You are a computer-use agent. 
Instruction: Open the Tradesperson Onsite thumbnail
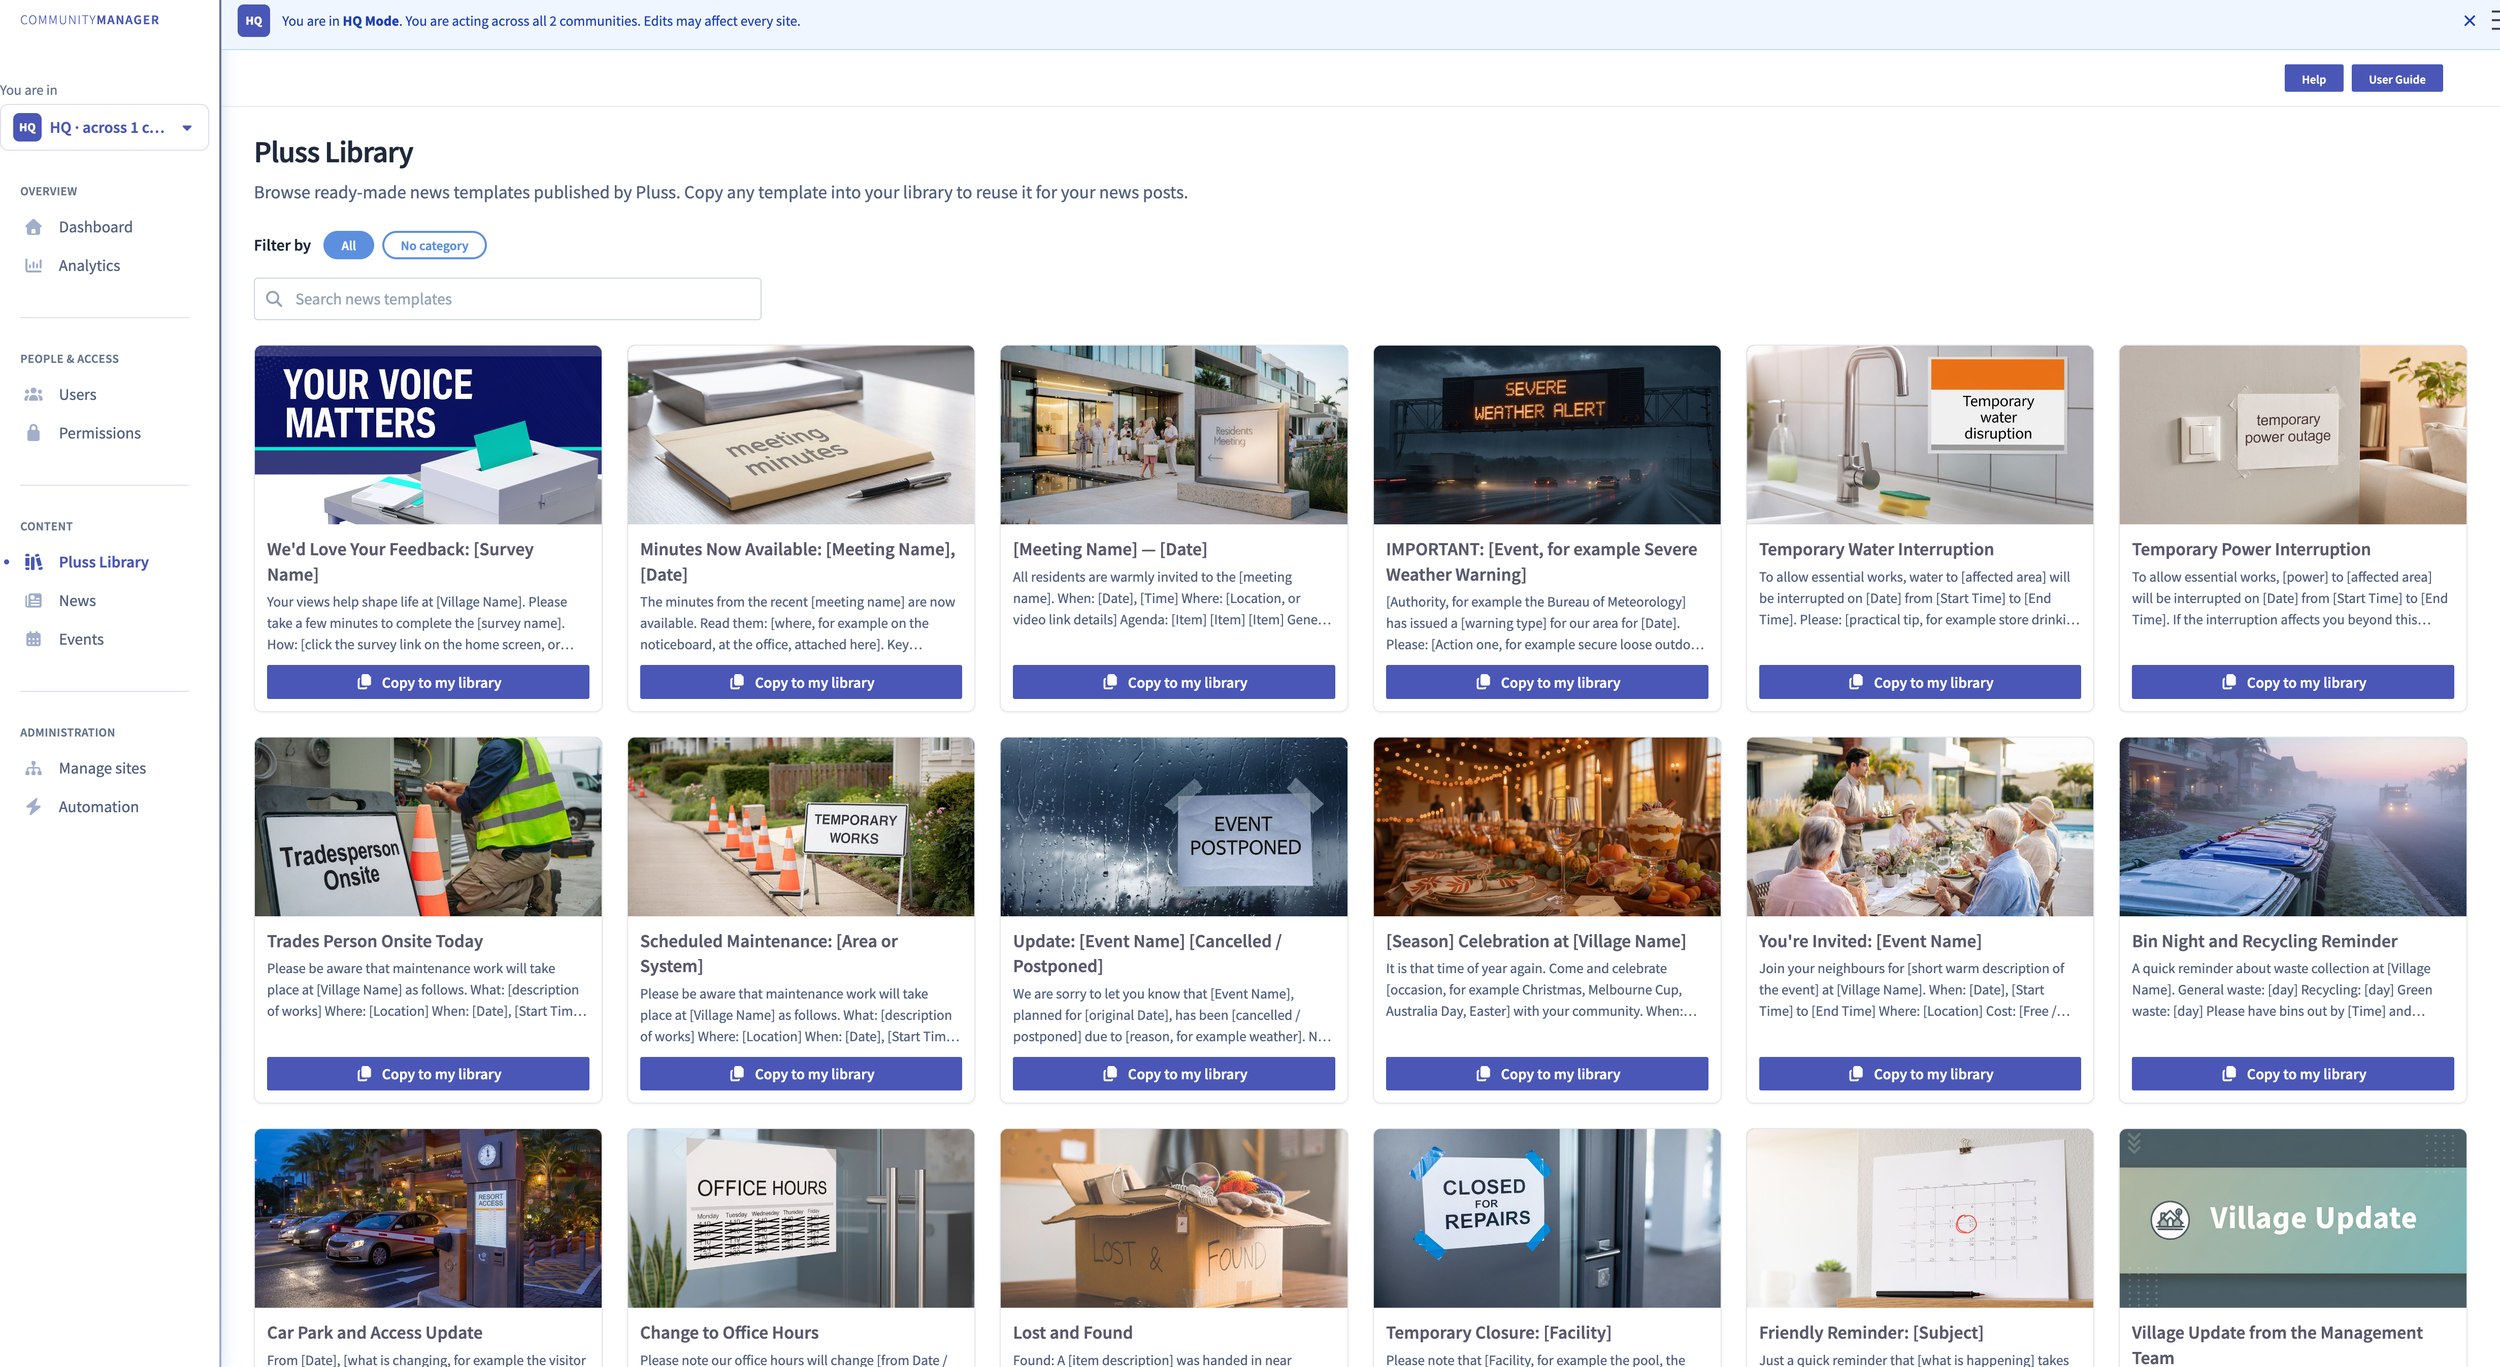(428, 827)
